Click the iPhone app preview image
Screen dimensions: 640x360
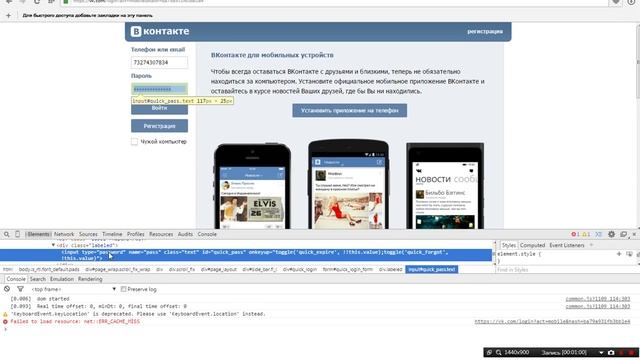click(252, 186)
